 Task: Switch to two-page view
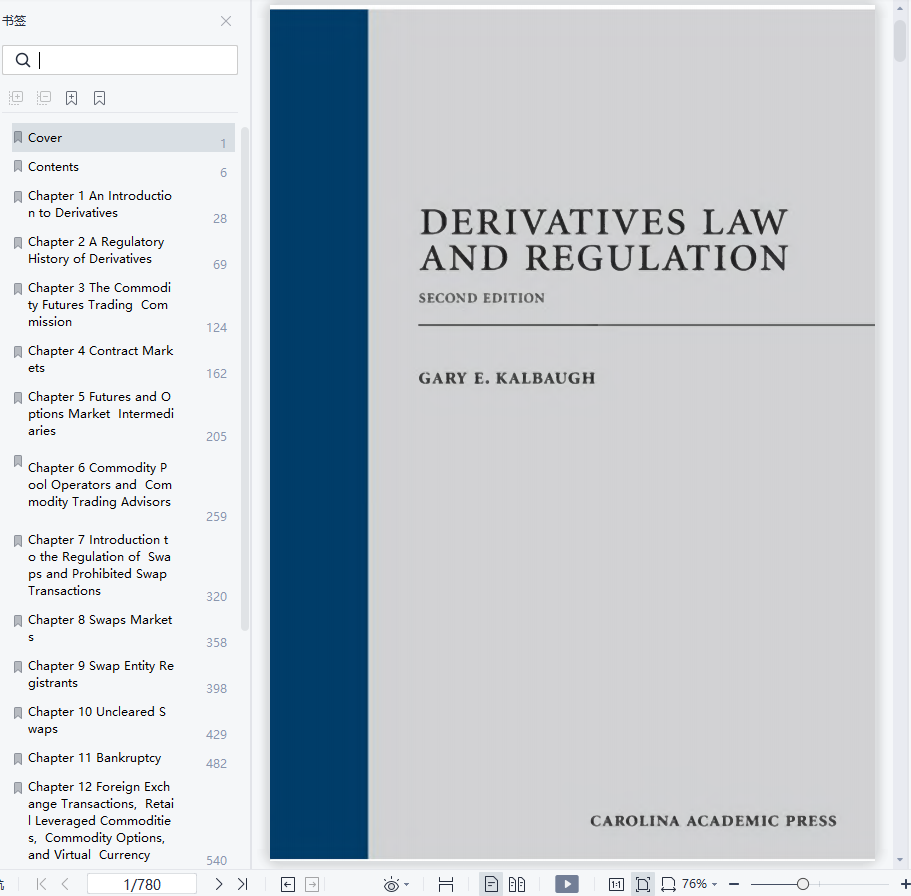pyautogui.click(x=517, y=884)
